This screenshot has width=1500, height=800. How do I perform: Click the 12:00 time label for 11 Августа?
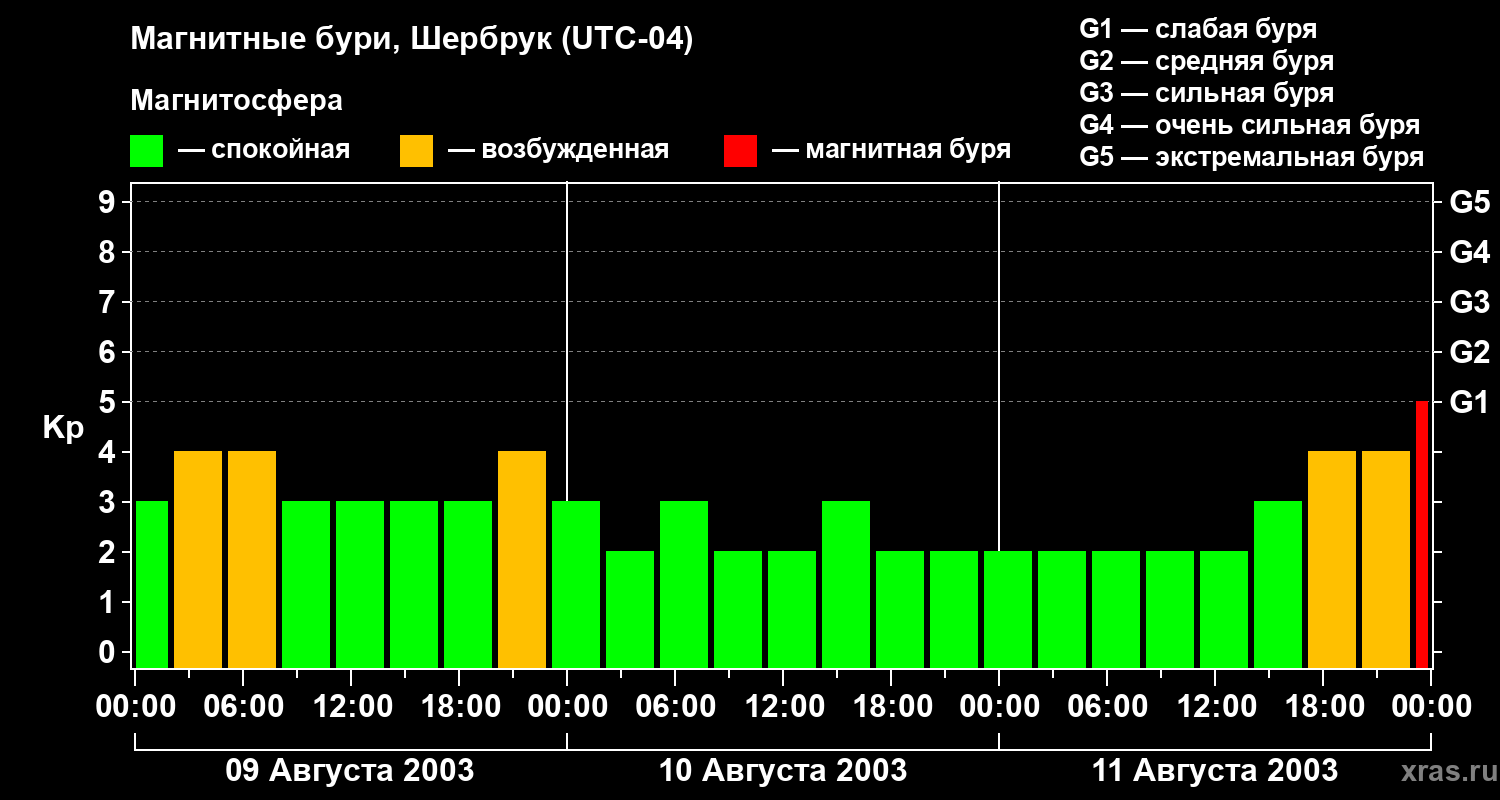click(1215, 707)
